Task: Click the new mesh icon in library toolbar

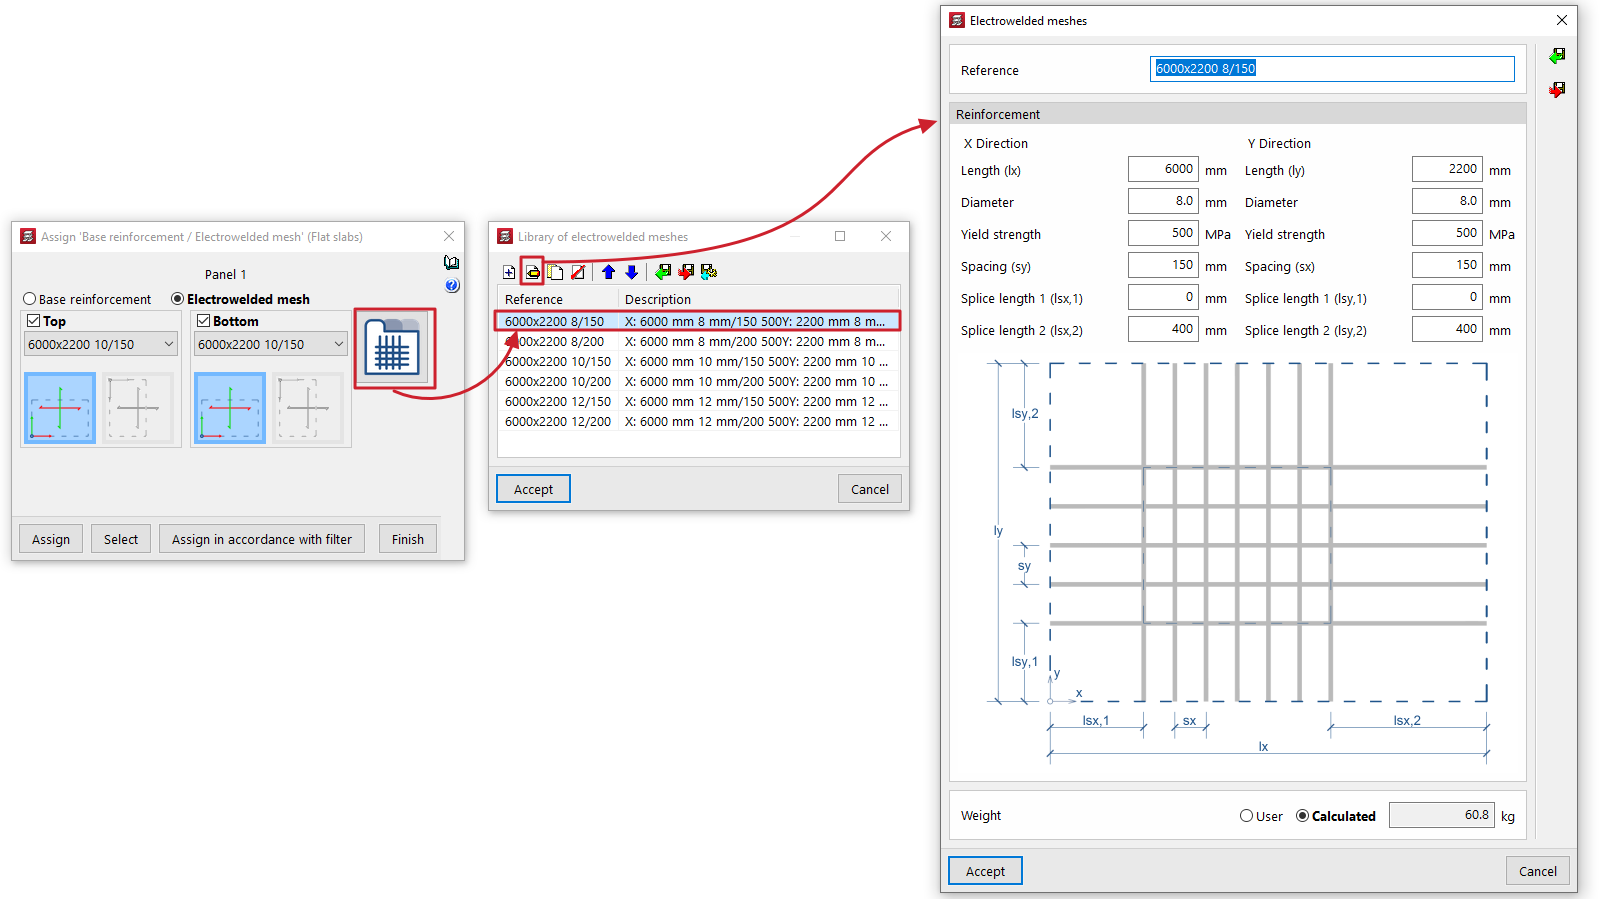Action: click(x=509, y=272)
